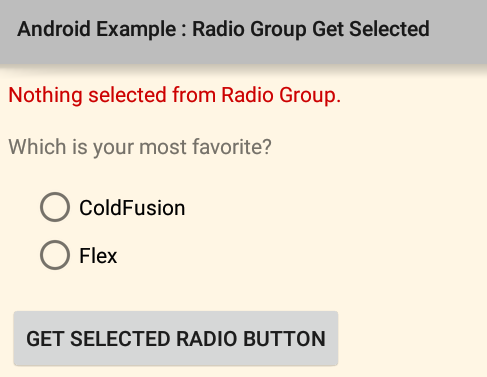Select the Flex radio button

coord(79,255)
